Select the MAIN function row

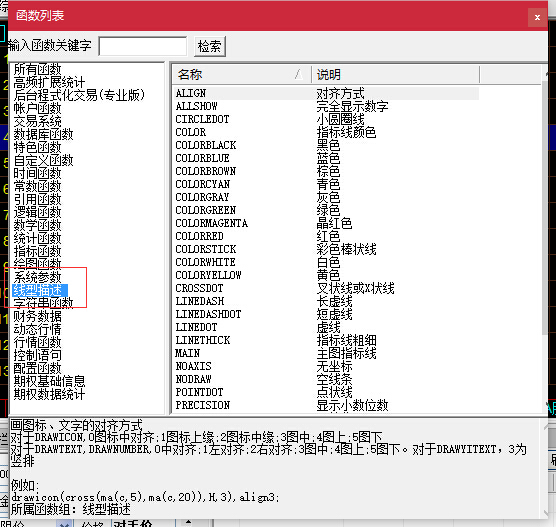[326, 353]
